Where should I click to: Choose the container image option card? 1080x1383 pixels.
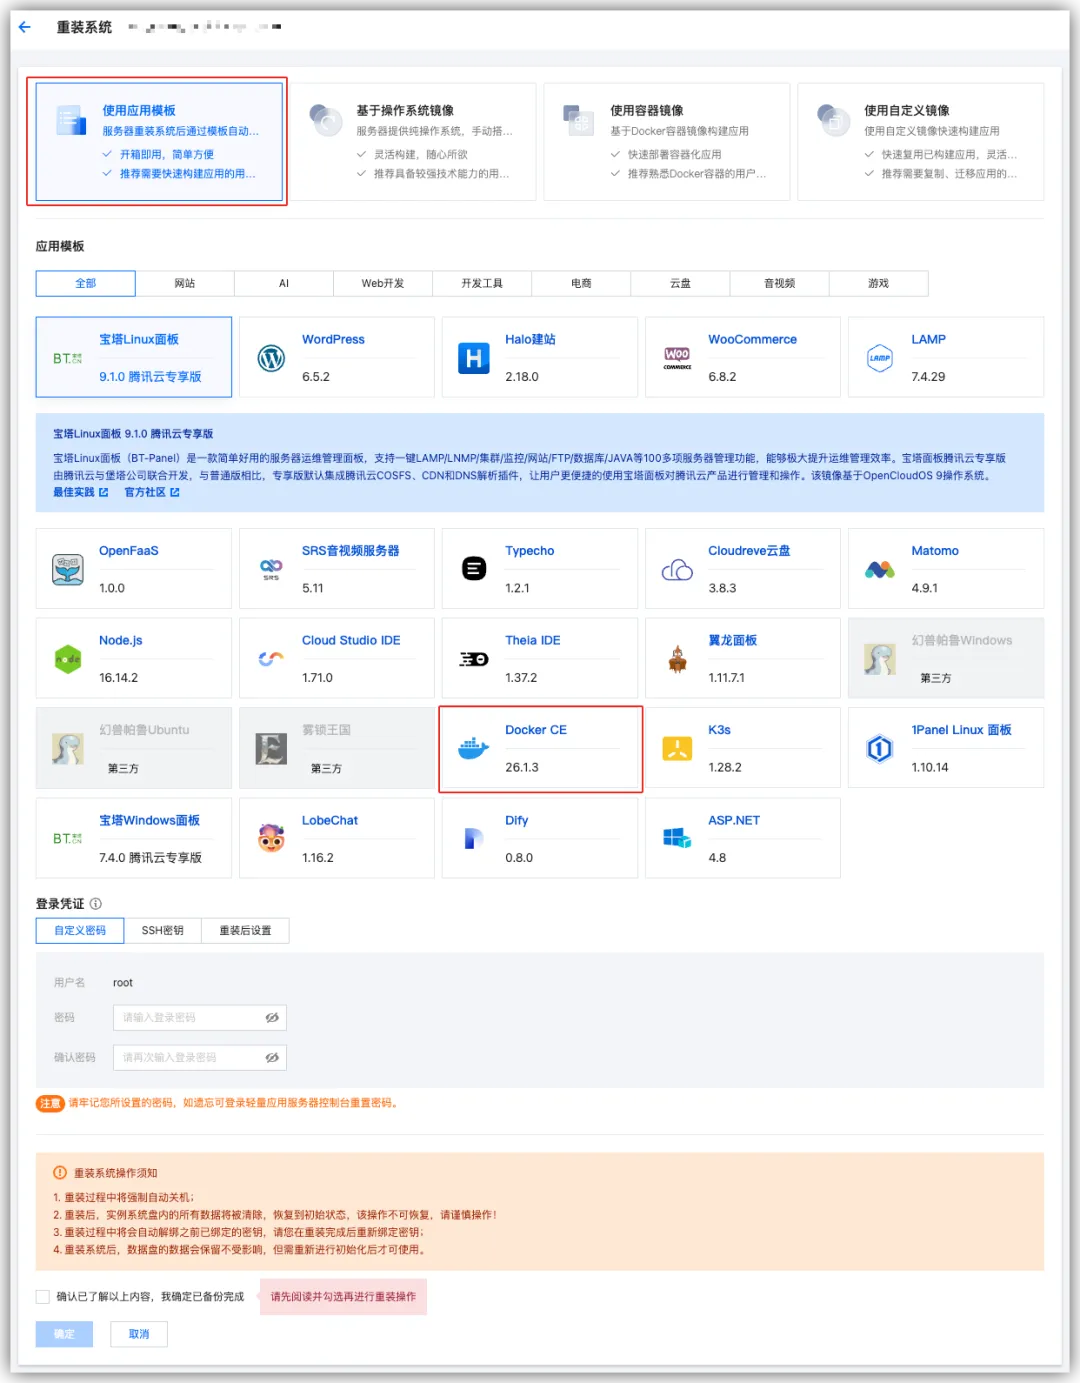pos(667,142)
